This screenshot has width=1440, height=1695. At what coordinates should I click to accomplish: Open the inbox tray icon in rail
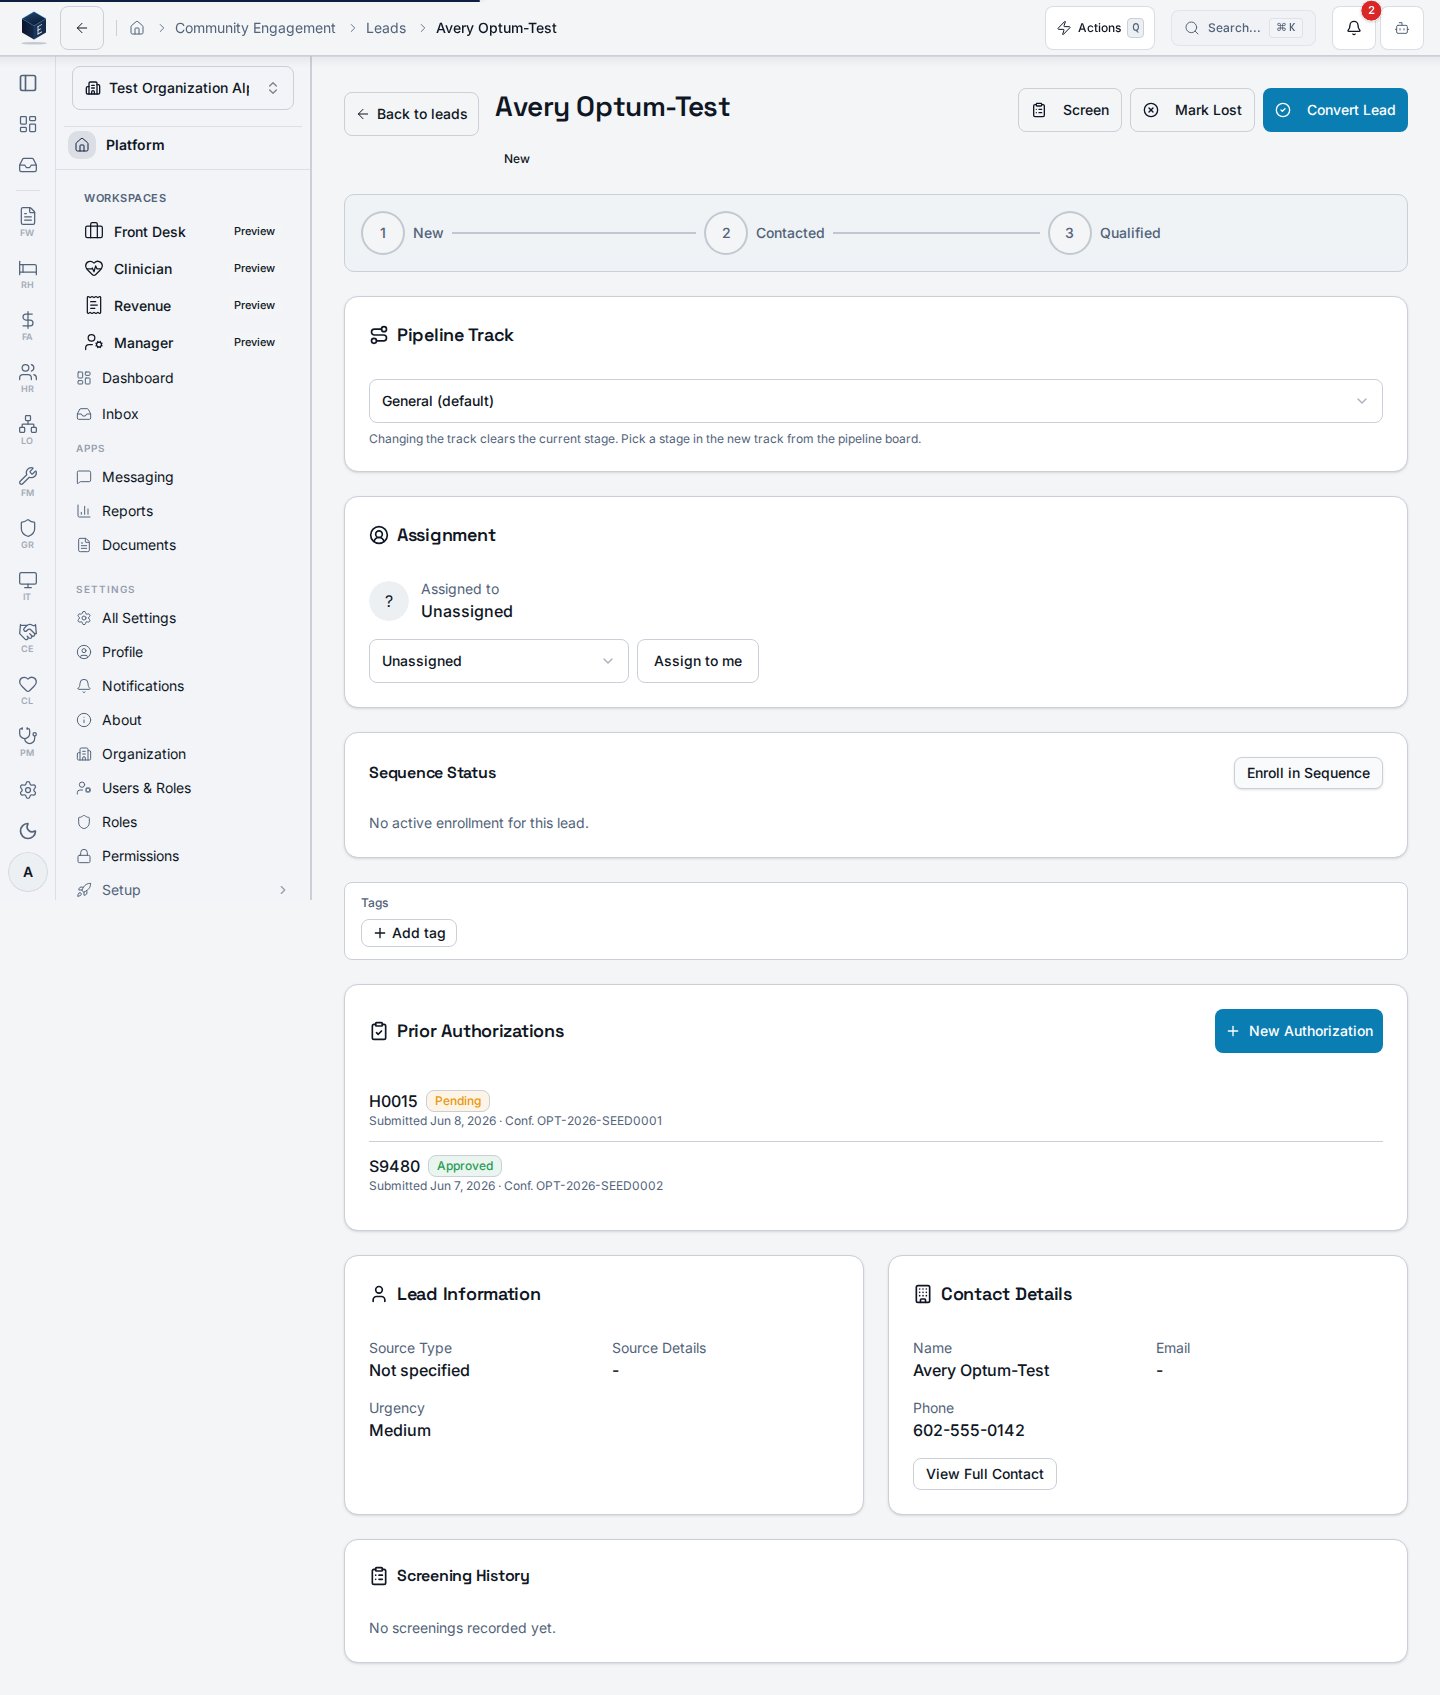point(28,165)
